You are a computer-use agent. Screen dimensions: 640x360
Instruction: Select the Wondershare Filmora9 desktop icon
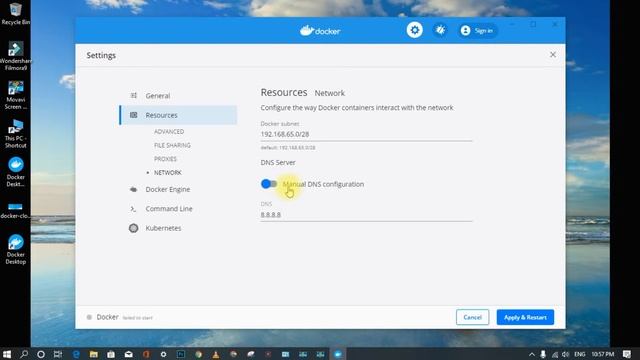[16, 56]
